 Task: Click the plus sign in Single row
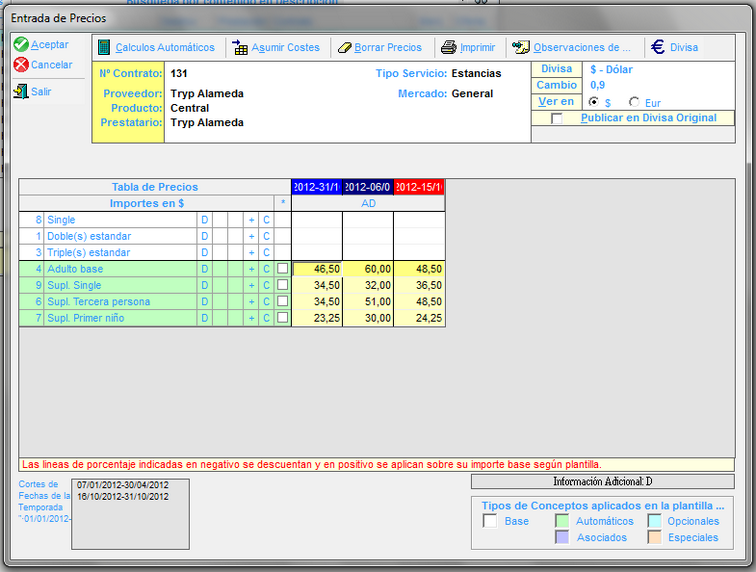[251, 220]
